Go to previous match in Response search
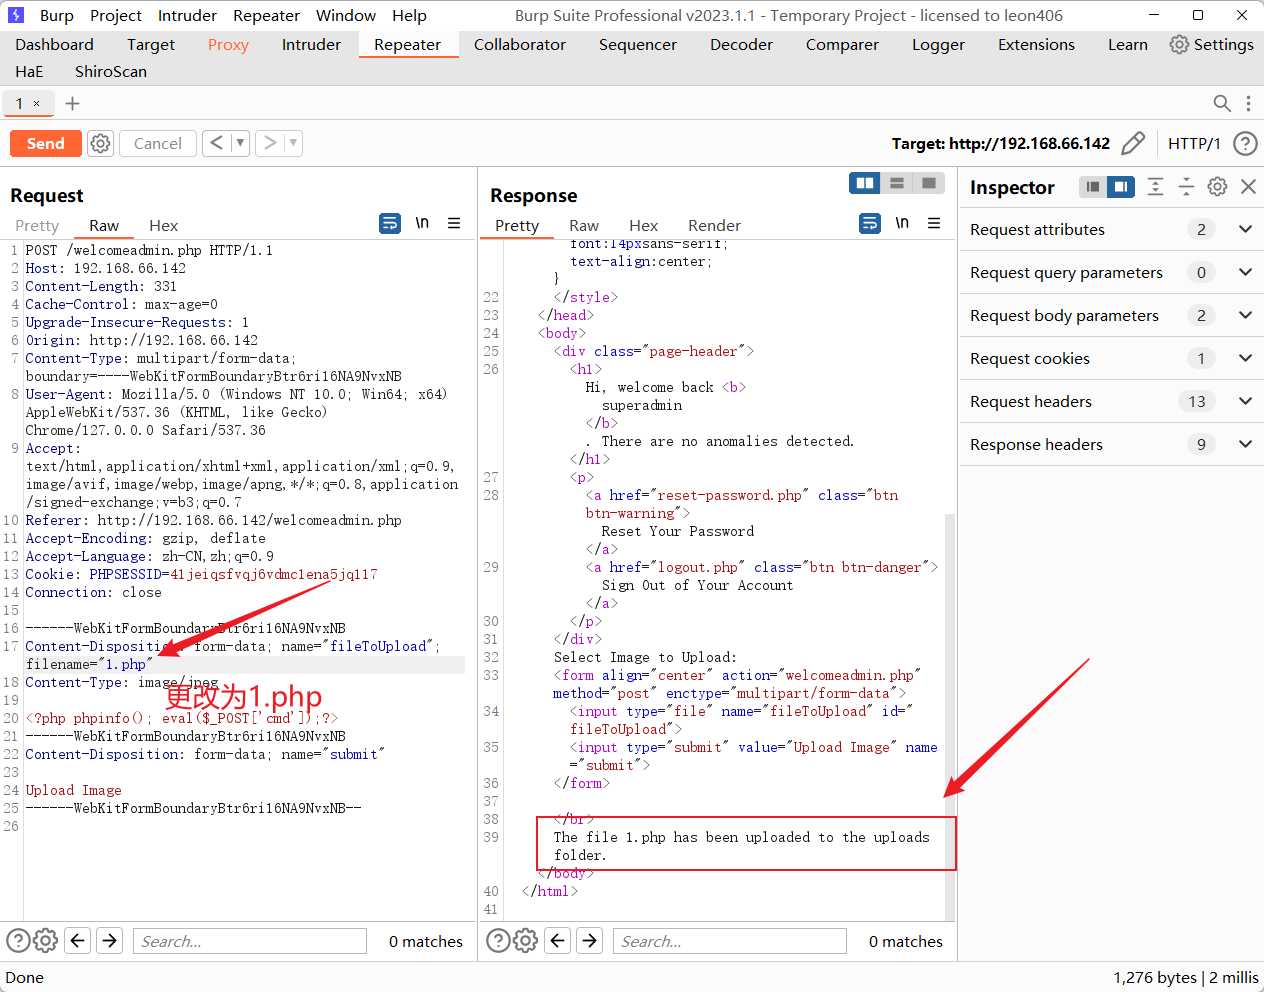 click(558, 940)
